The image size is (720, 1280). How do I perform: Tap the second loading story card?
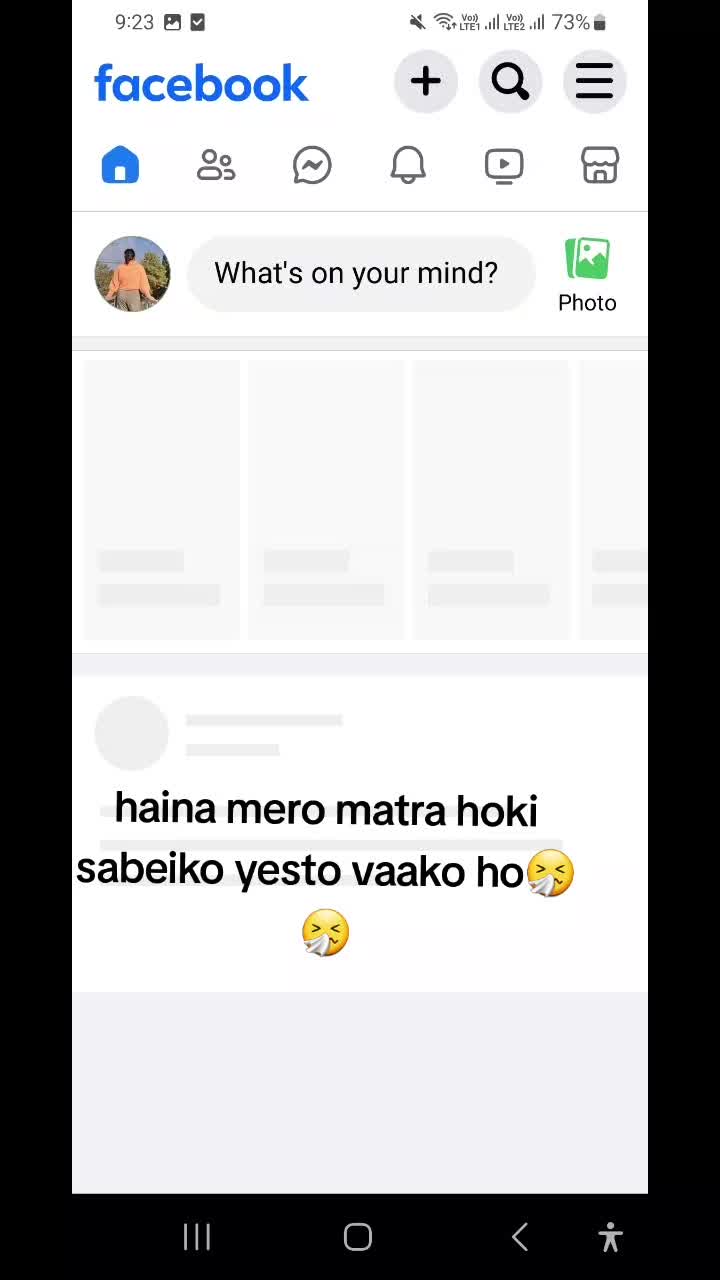click(326, 499)
